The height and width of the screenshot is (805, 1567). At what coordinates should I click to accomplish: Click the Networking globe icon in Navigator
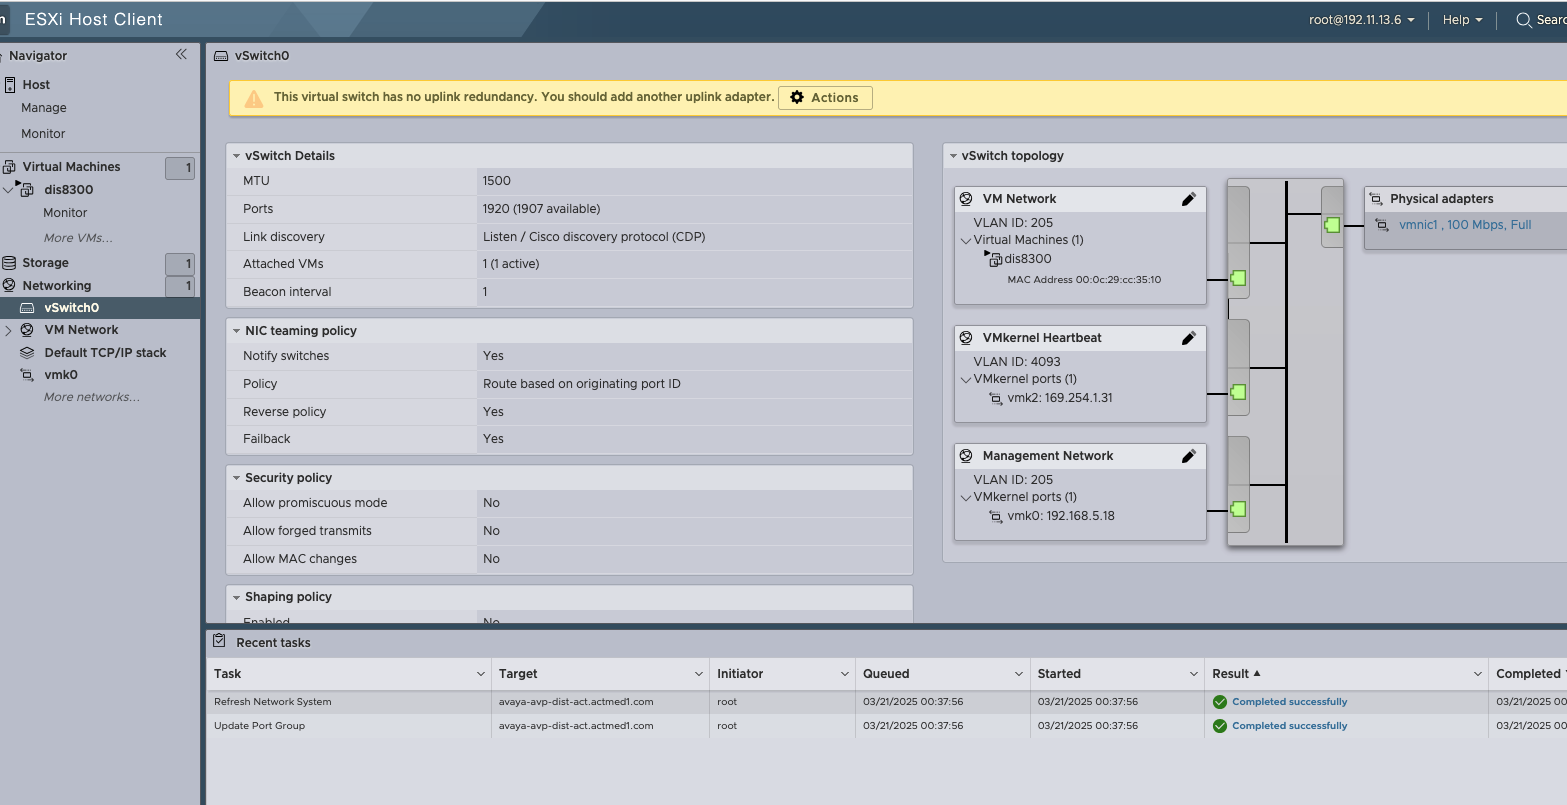tap(9, 286)
